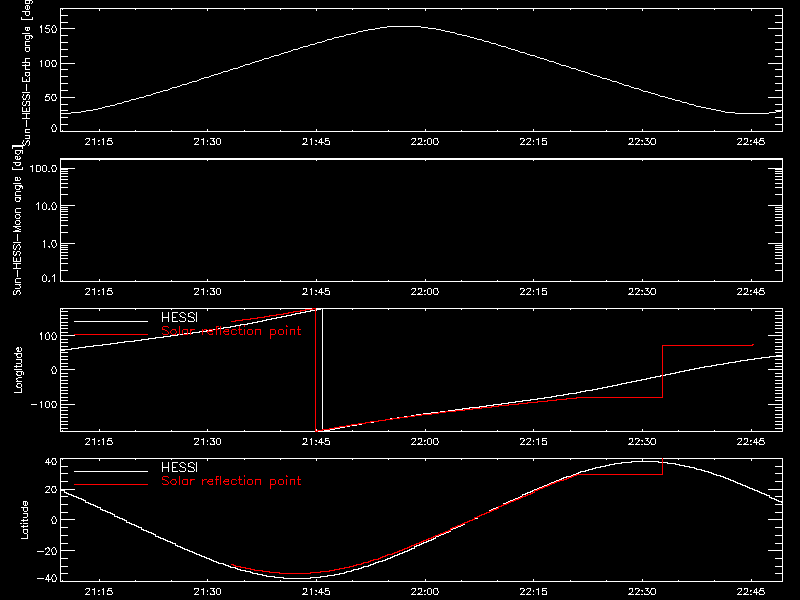Click the 20 tick on Latitude axis
This screenshot has width=800, height=600.
pos(51,490)
